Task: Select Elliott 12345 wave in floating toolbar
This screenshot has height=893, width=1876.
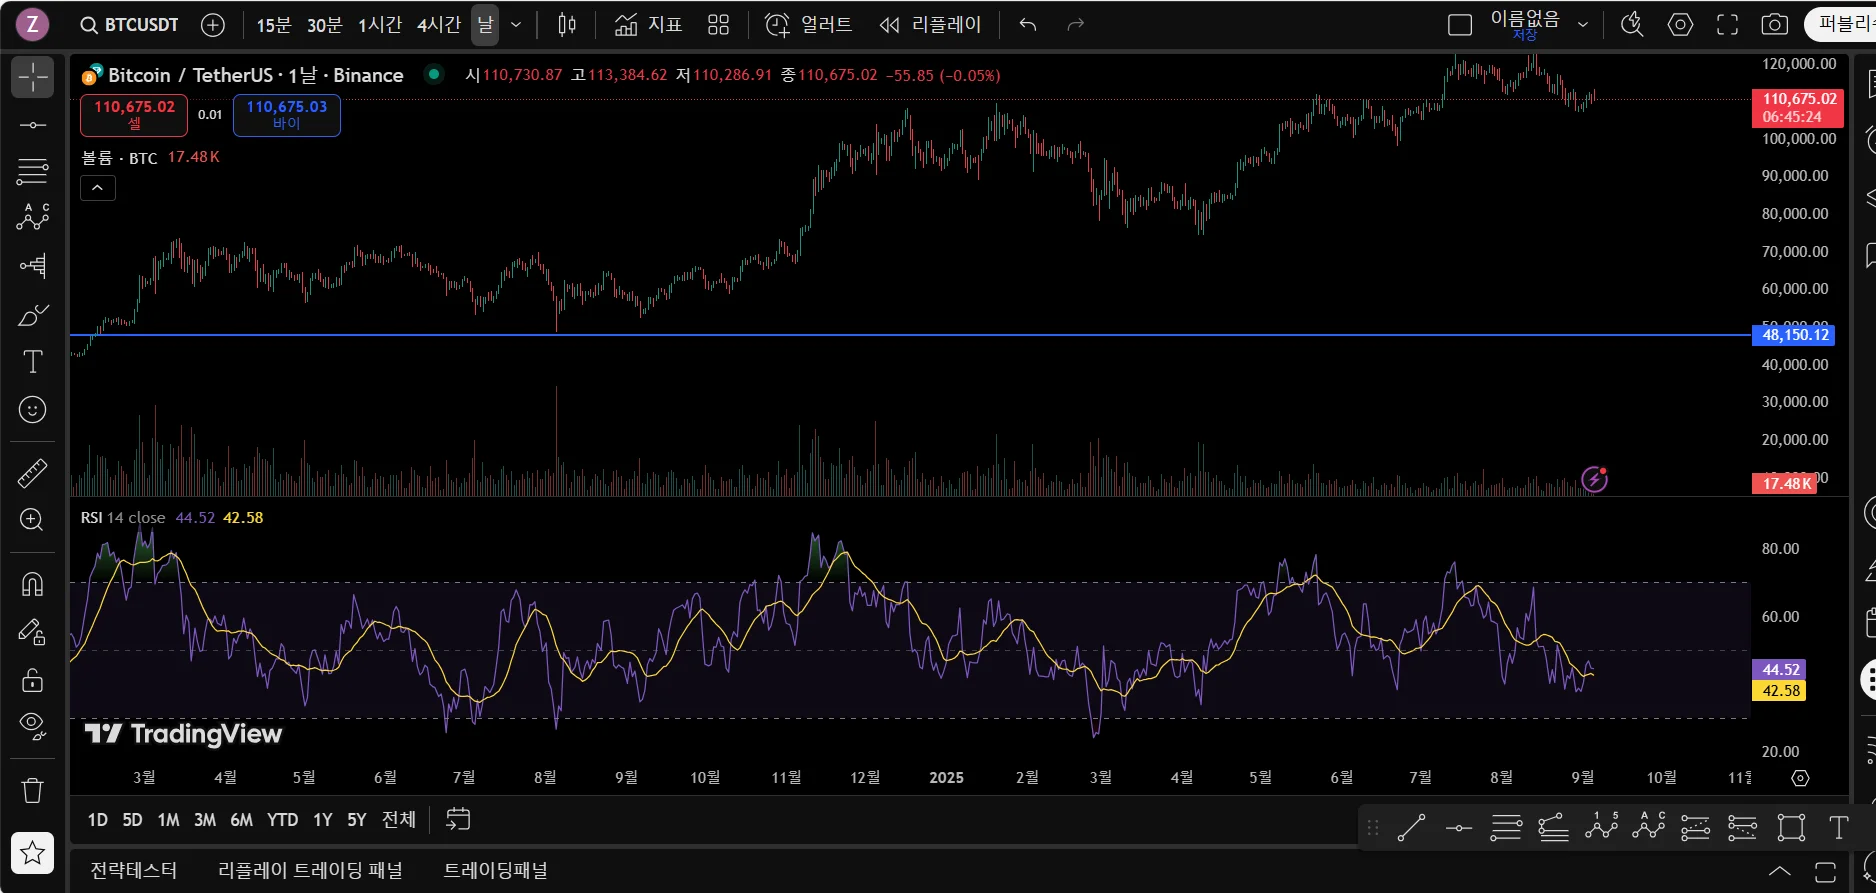Action: (x=1601, y=828)
